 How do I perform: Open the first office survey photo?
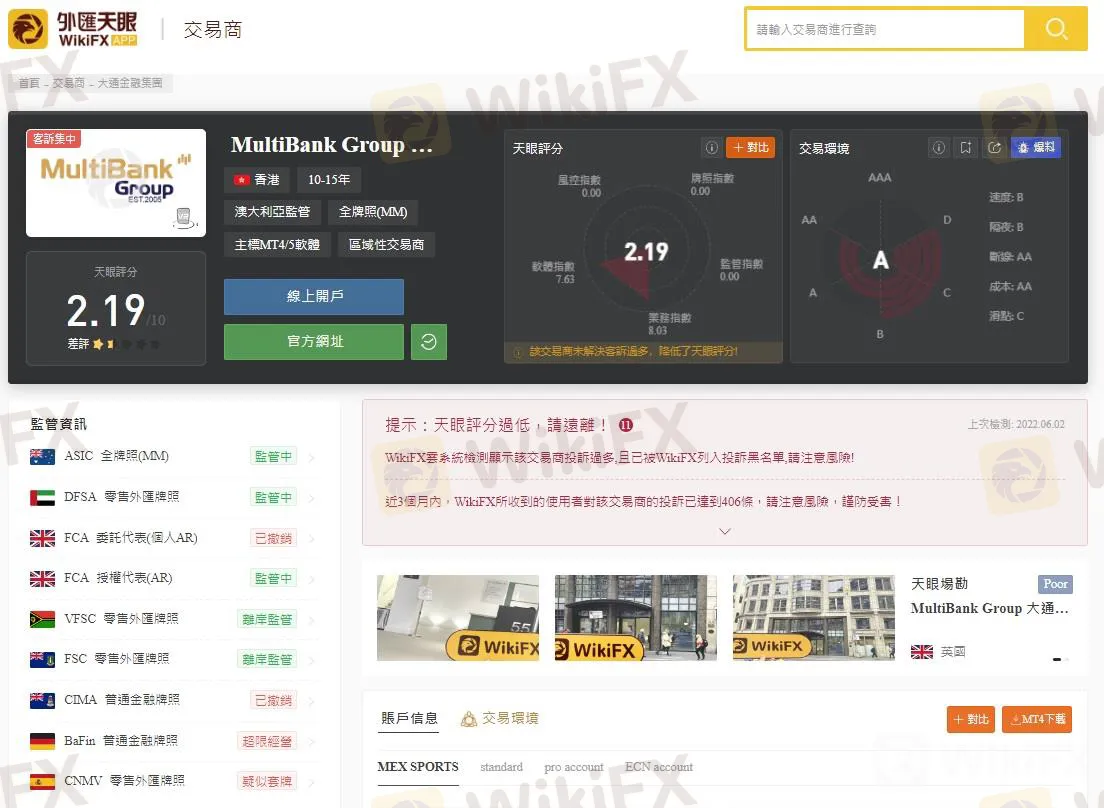pos(458,618)
